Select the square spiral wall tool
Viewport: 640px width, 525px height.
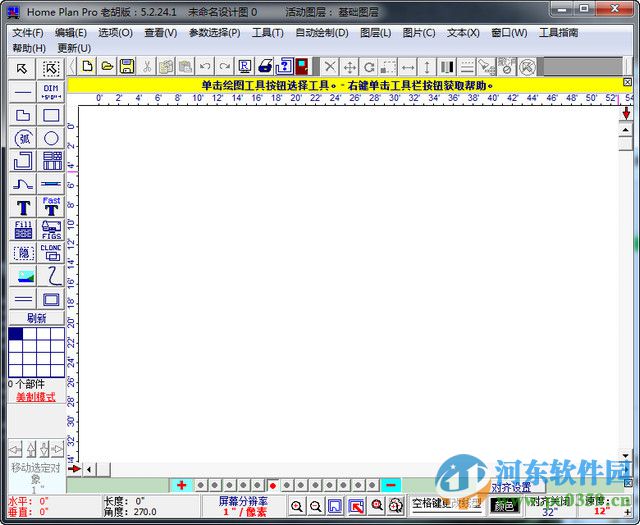23,161
